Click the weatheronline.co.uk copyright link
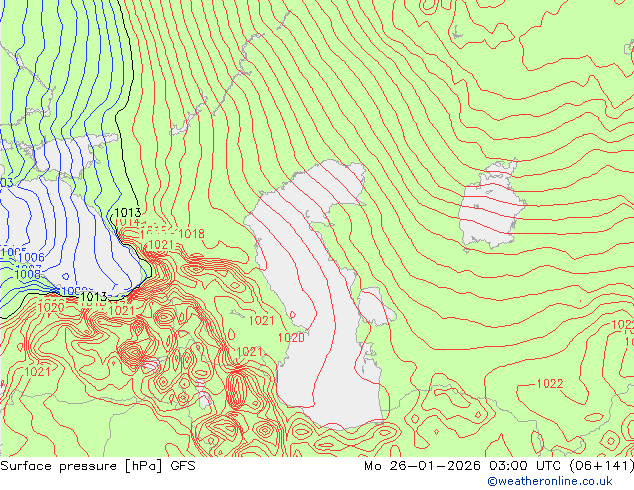634x490 pixels. [550, 481]
